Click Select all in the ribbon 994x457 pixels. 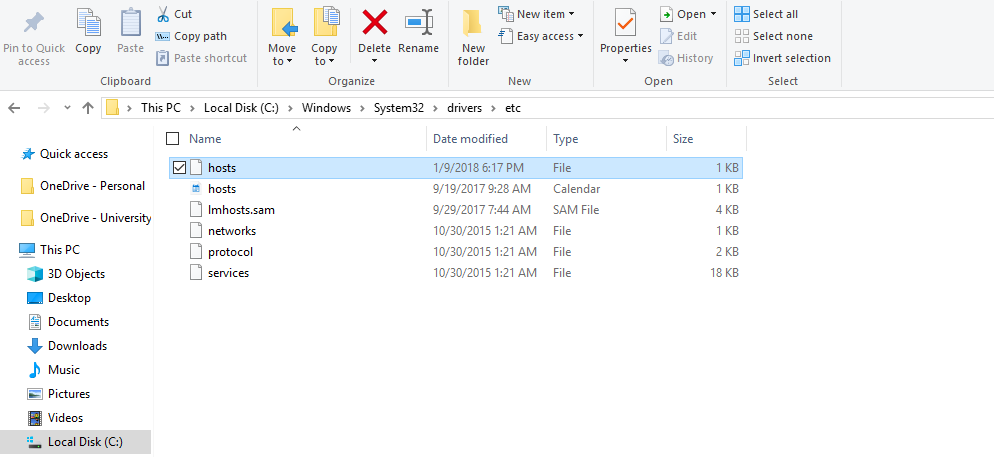point(766,14)
